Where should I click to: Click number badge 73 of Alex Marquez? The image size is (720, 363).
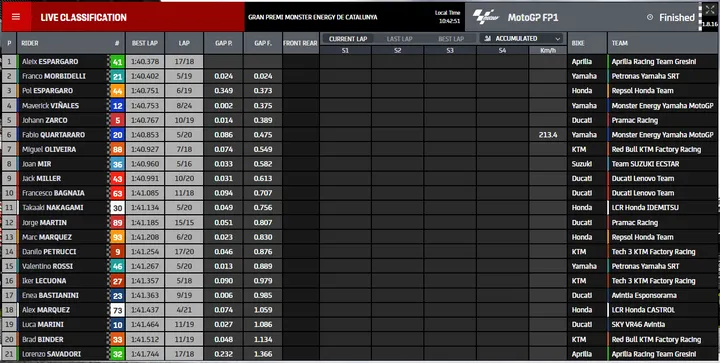point(118,311)
